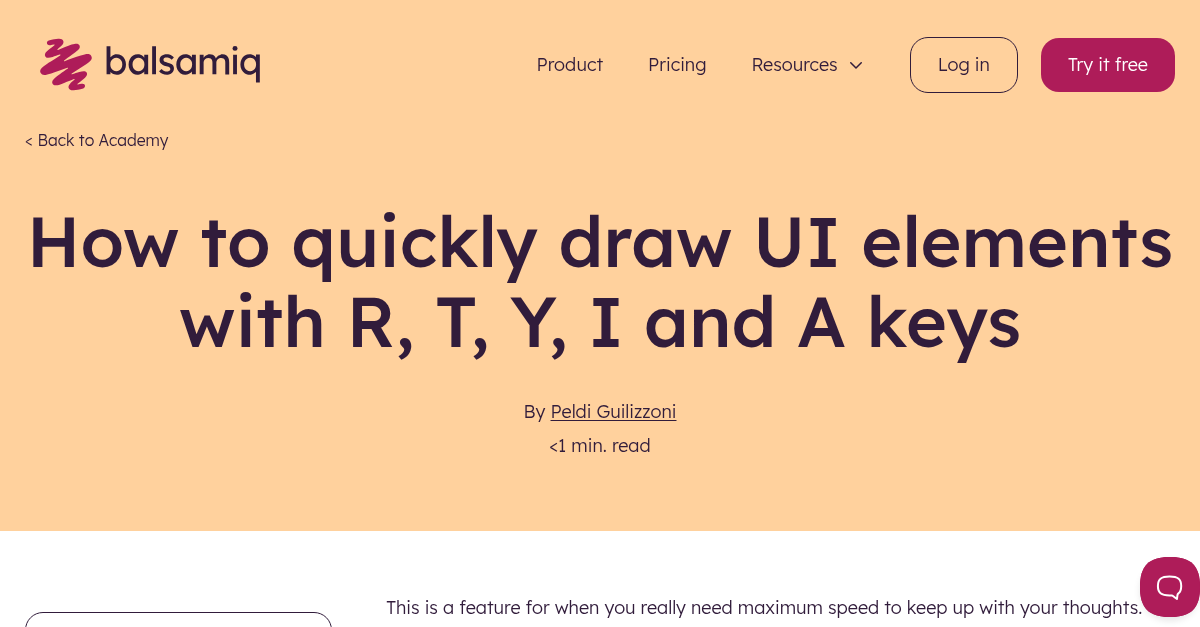Image resolution: width=1200 pixels, height=627 pixels.
Task: Open the Resources menu
Action: (794, 65)
